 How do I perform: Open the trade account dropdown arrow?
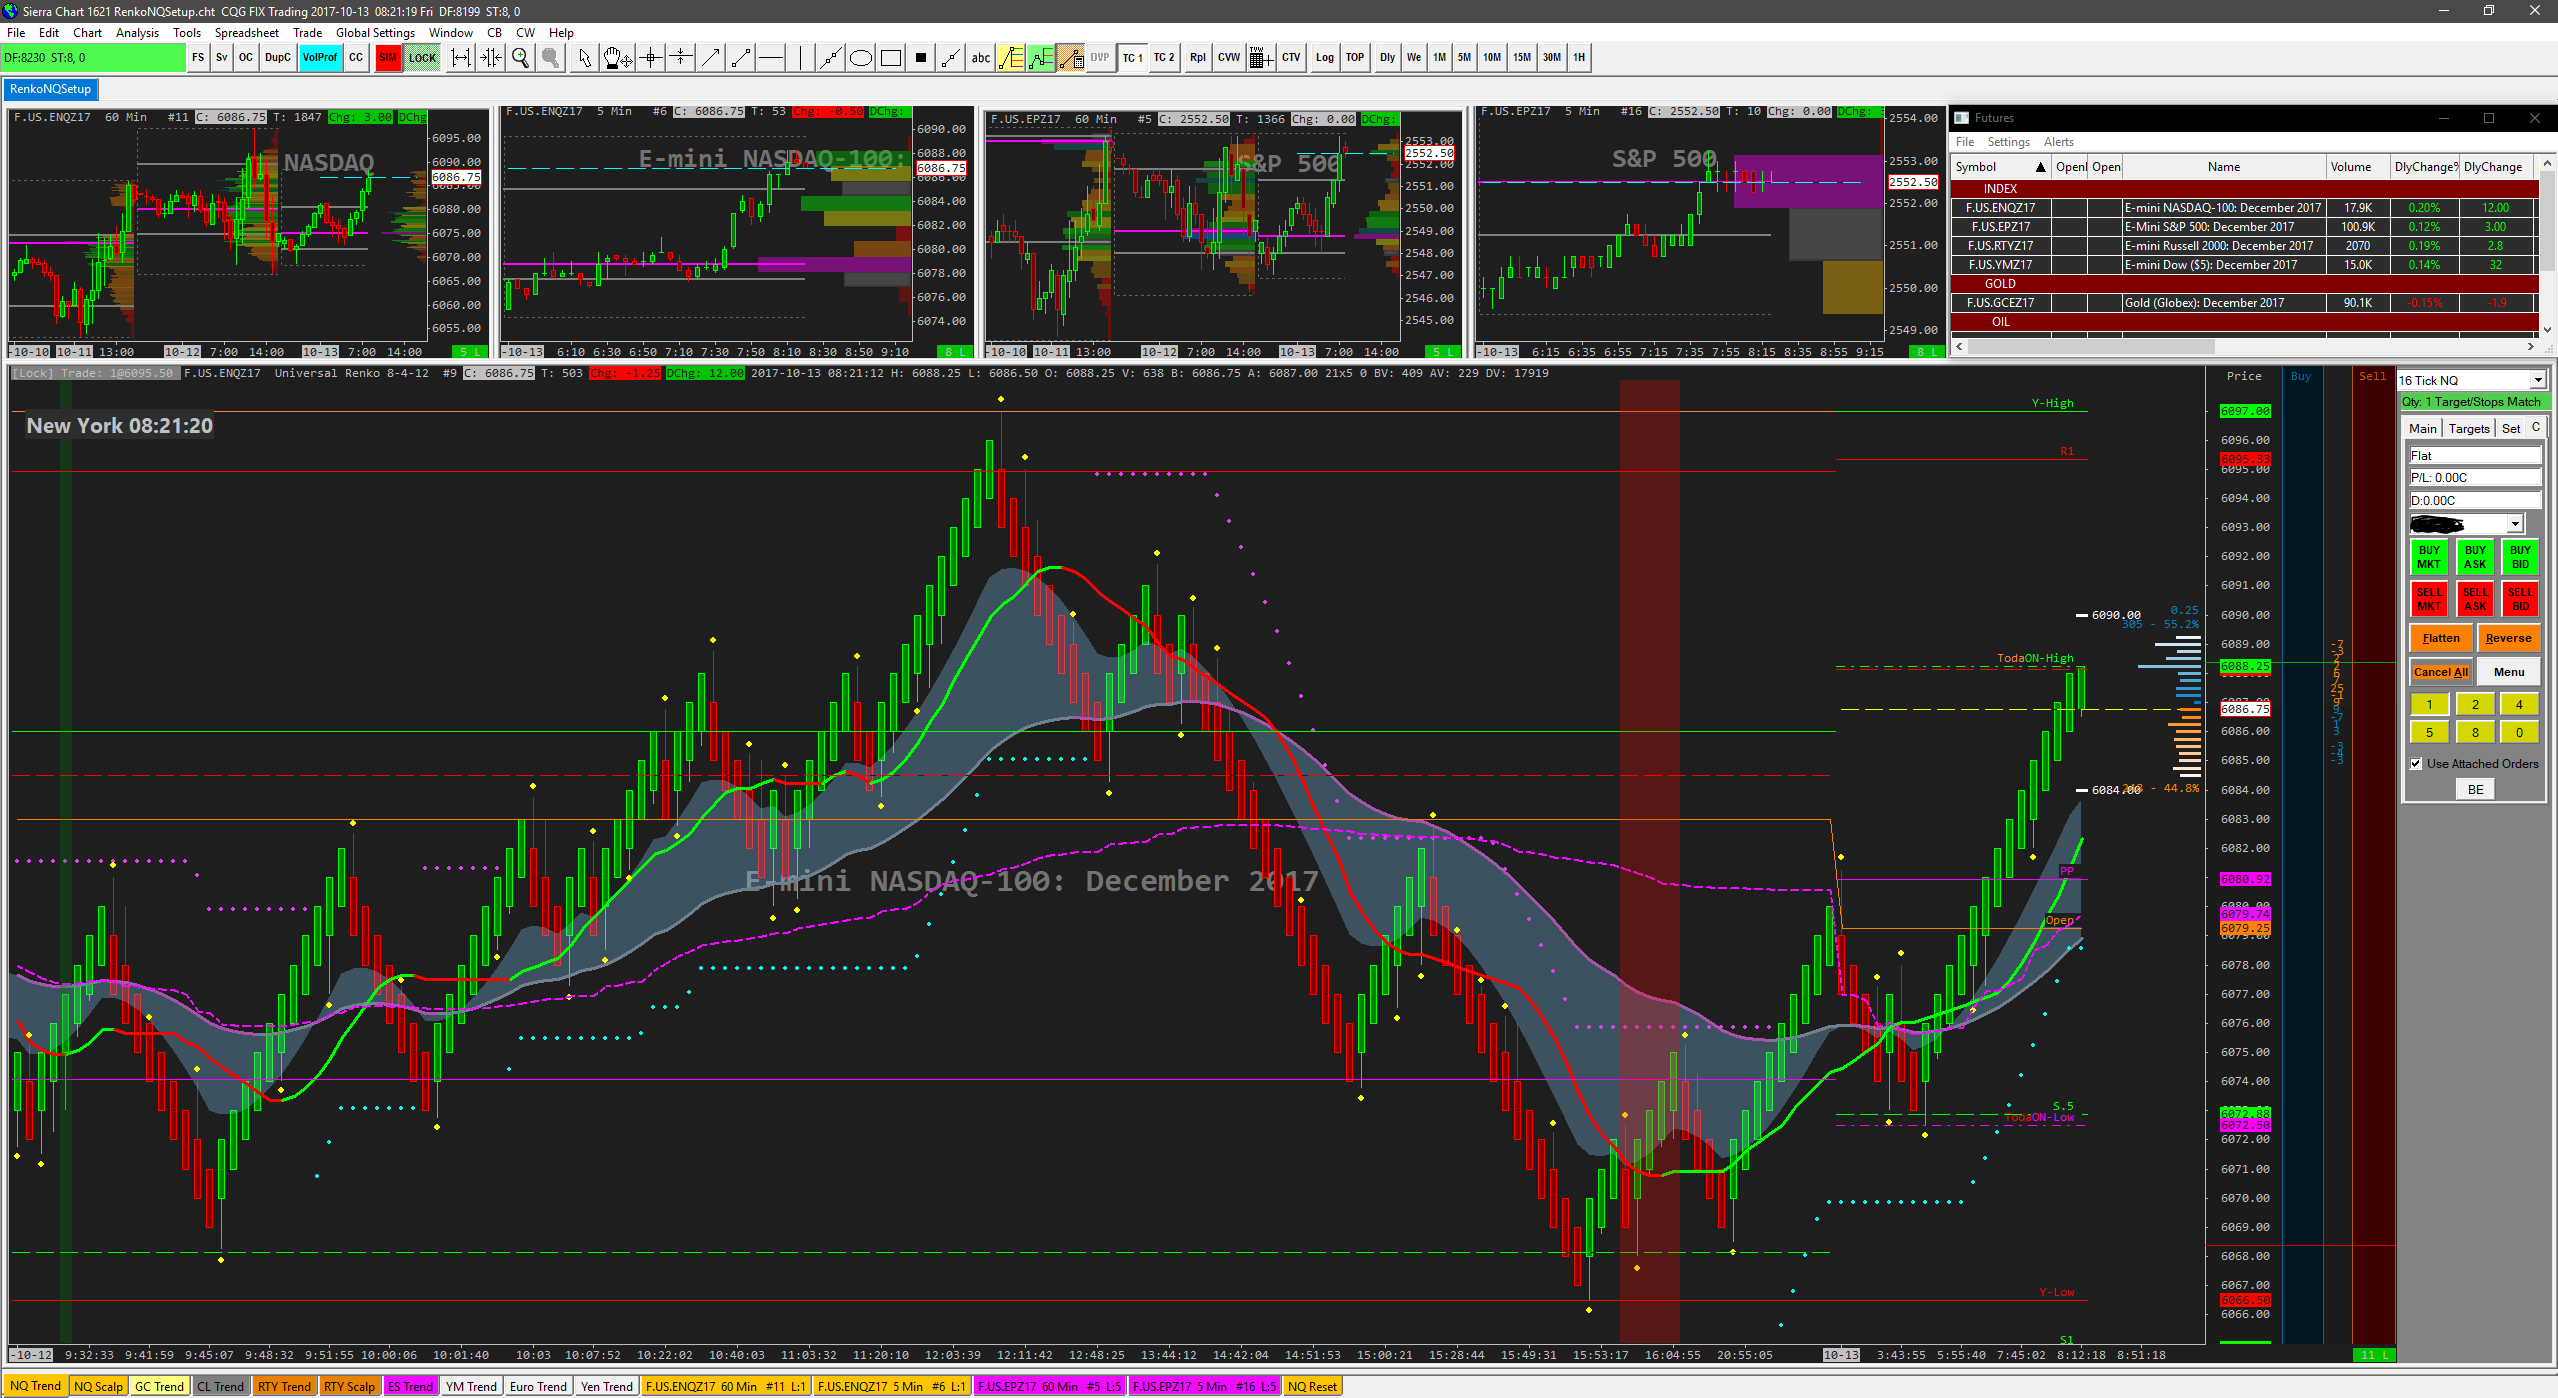(2514, 524)
